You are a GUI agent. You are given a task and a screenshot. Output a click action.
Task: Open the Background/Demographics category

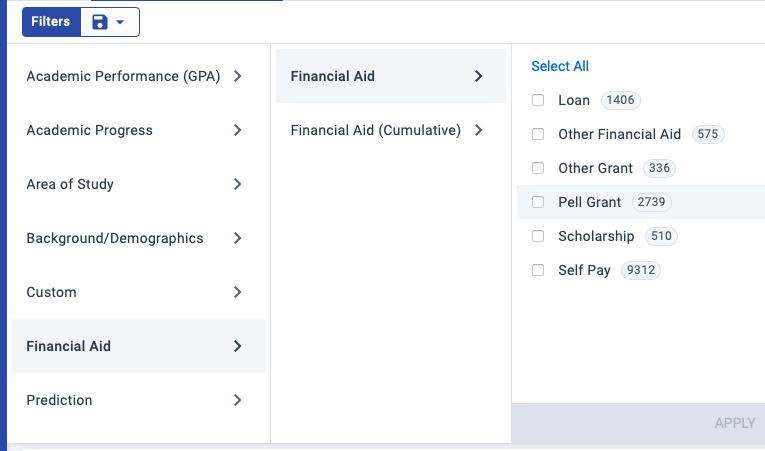click(x=115, y=238)
